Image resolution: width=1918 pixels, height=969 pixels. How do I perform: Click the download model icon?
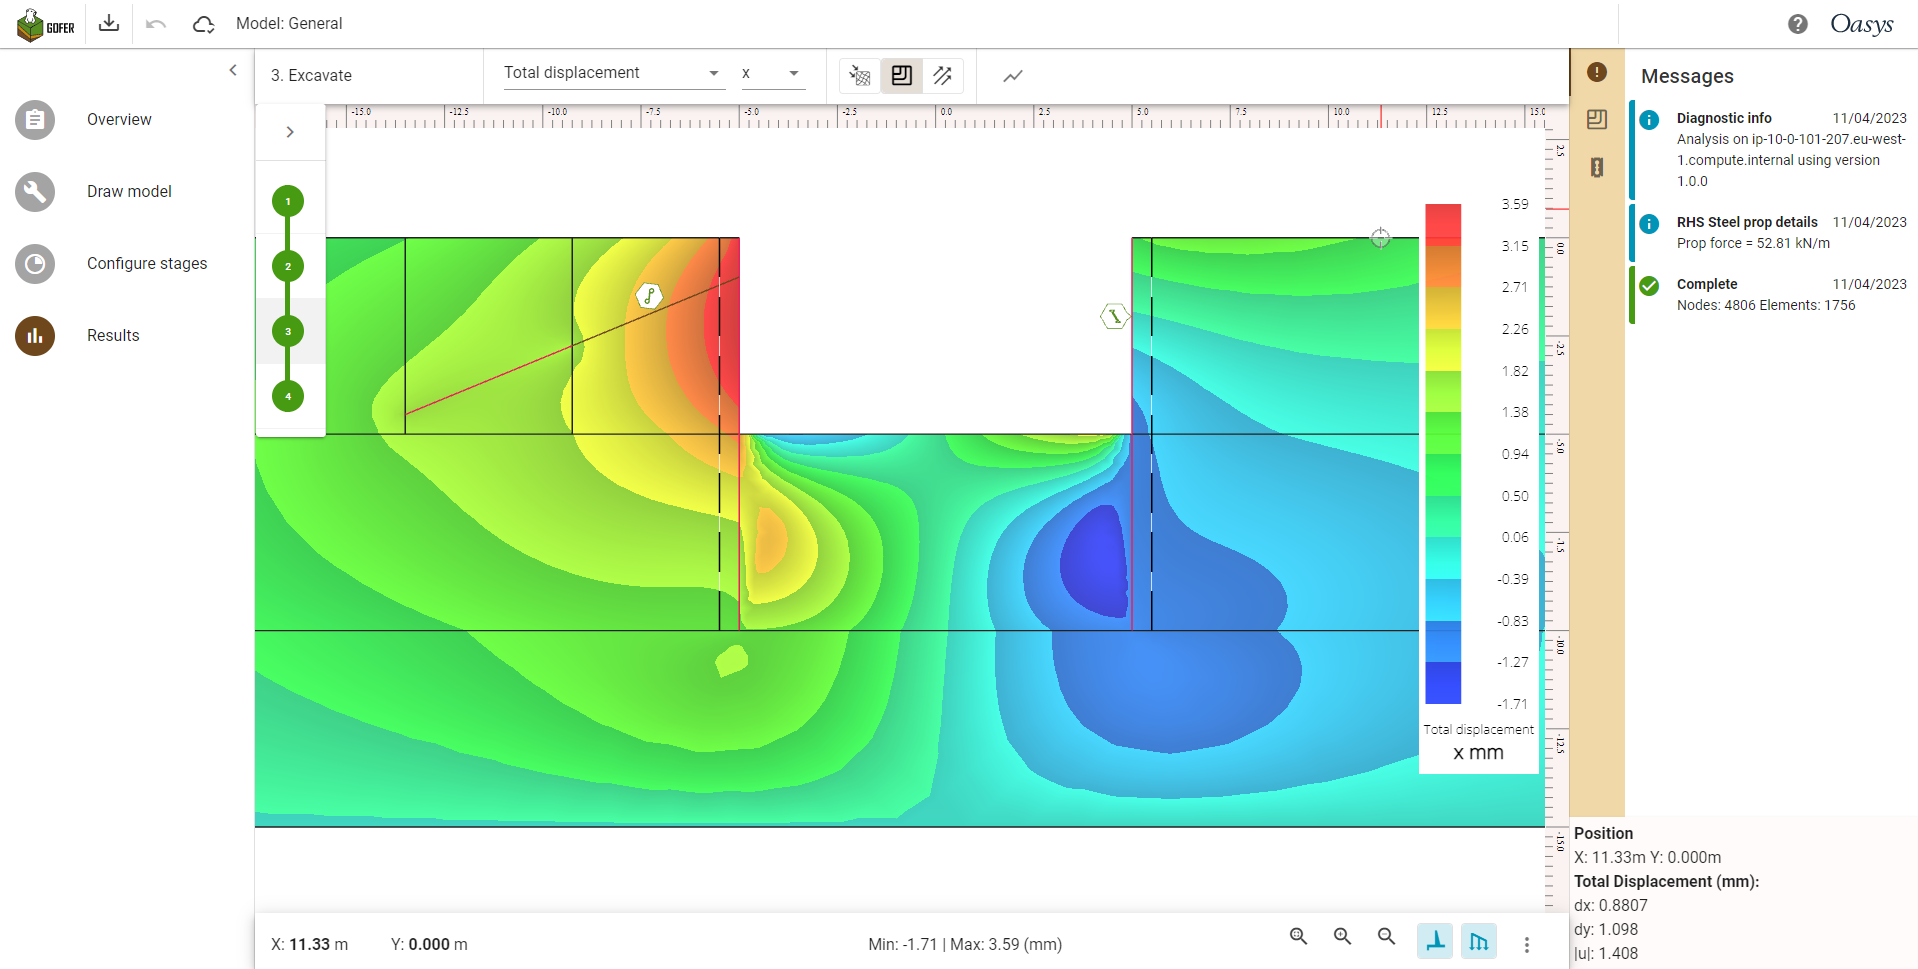(x=109, y=23)
